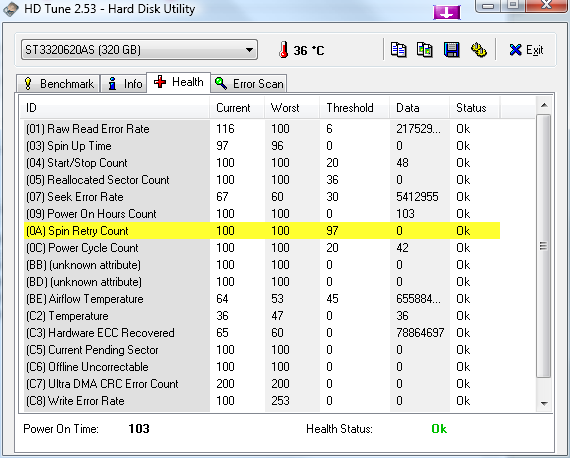
Task: Select the (BB) unknown attribute row
Action: [x=262, y=265]
